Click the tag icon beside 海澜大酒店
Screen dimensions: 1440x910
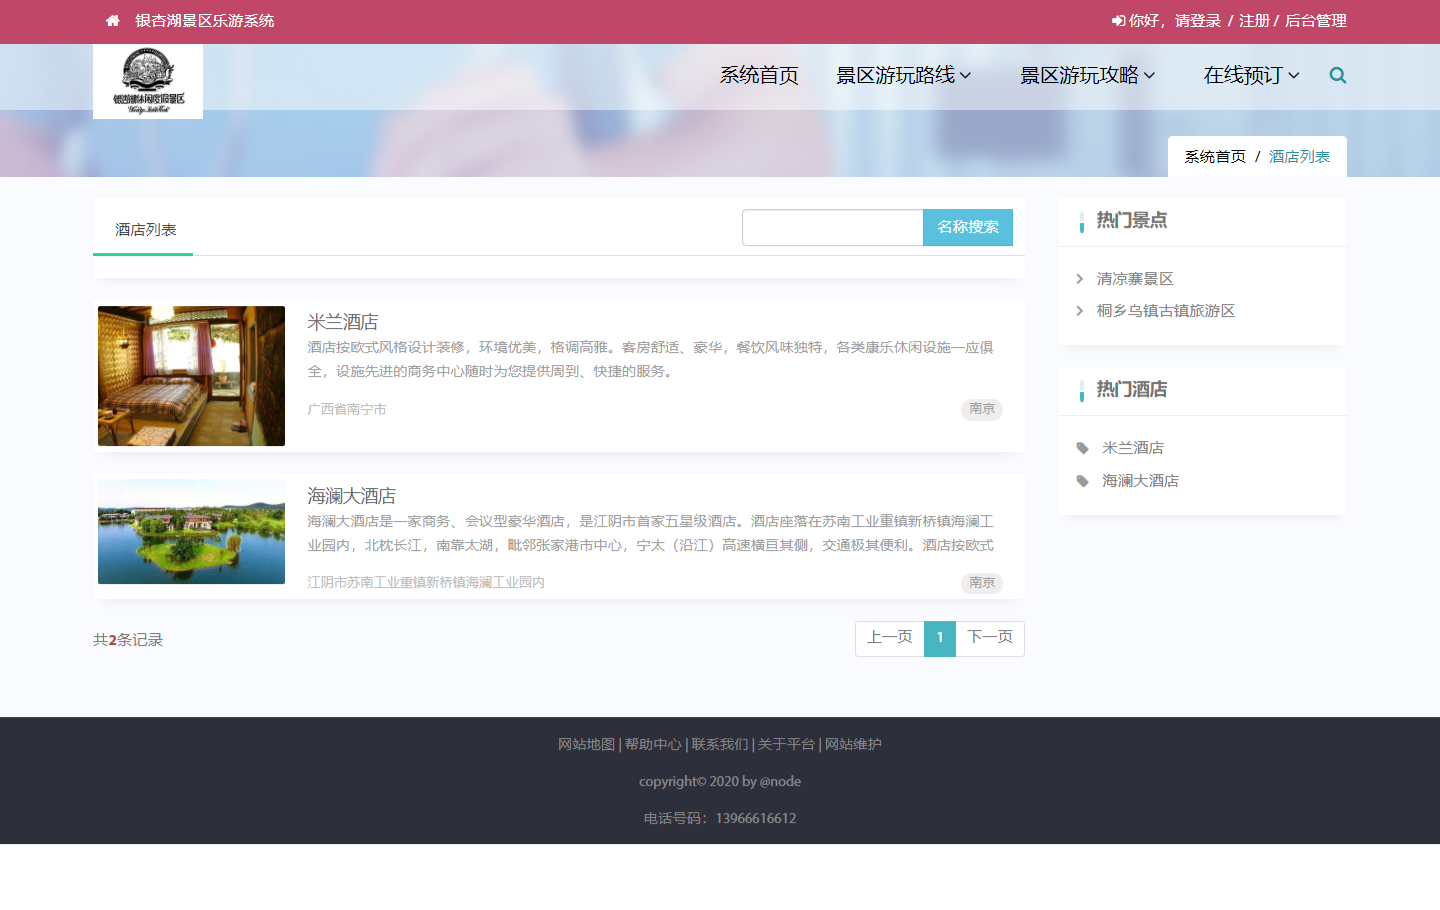[1082, 481]
